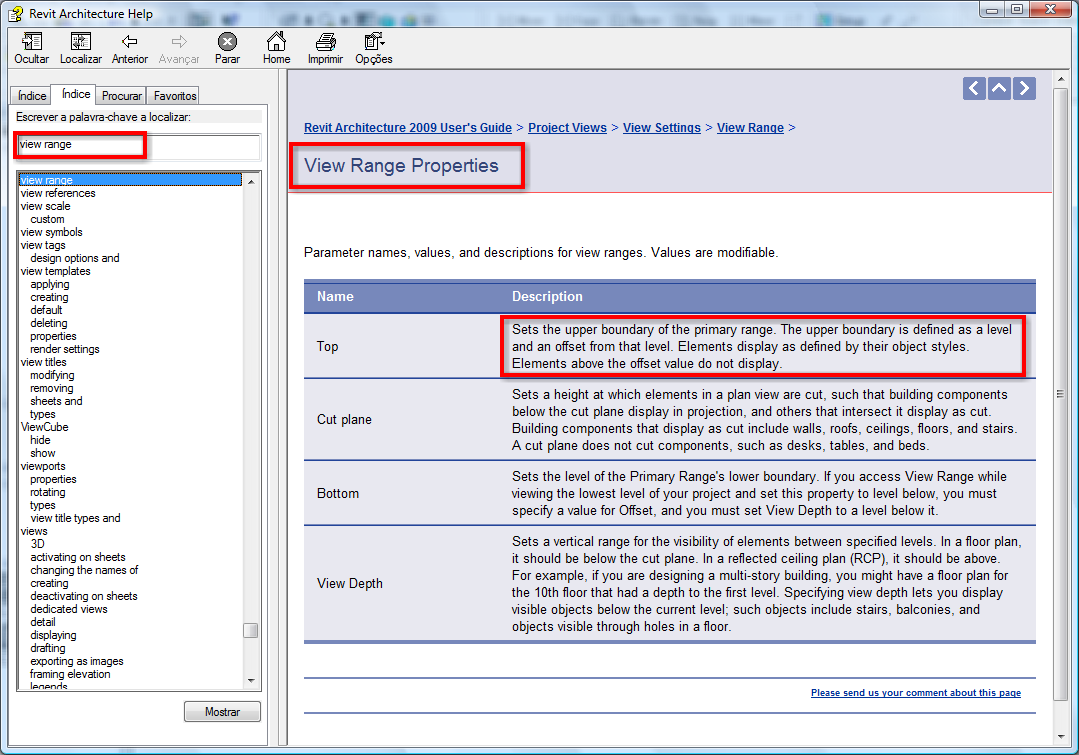Go to previous topic blue arrow
The height and width of the screenshot is (755, 1079).
pyautogui.click(x=974, y=88)
